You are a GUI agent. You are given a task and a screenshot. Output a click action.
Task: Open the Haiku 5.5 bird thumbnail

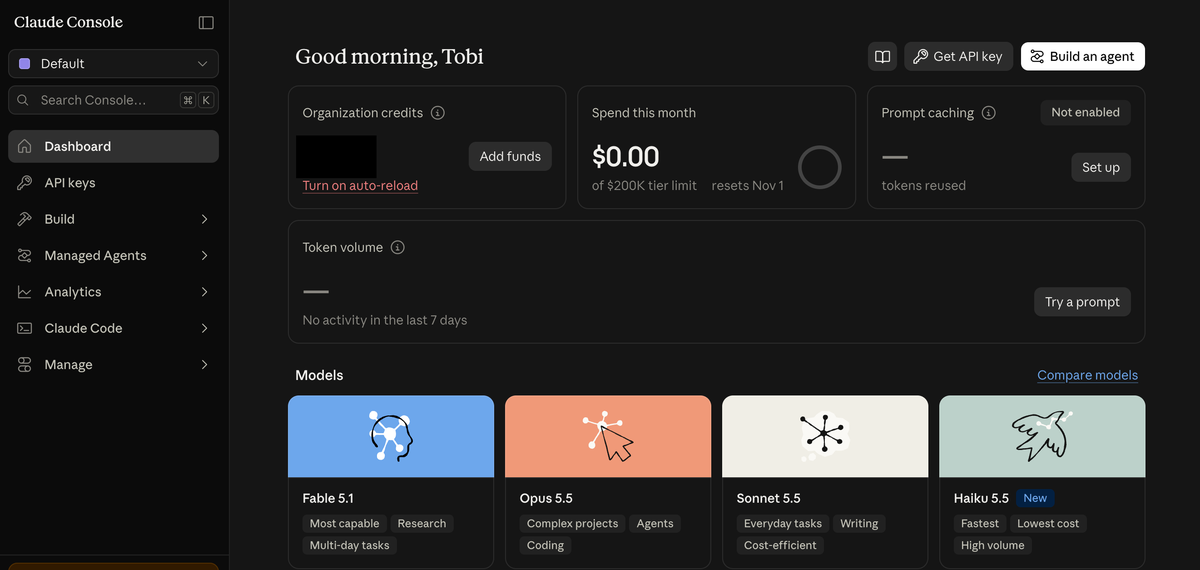(x=1042, y=437)
